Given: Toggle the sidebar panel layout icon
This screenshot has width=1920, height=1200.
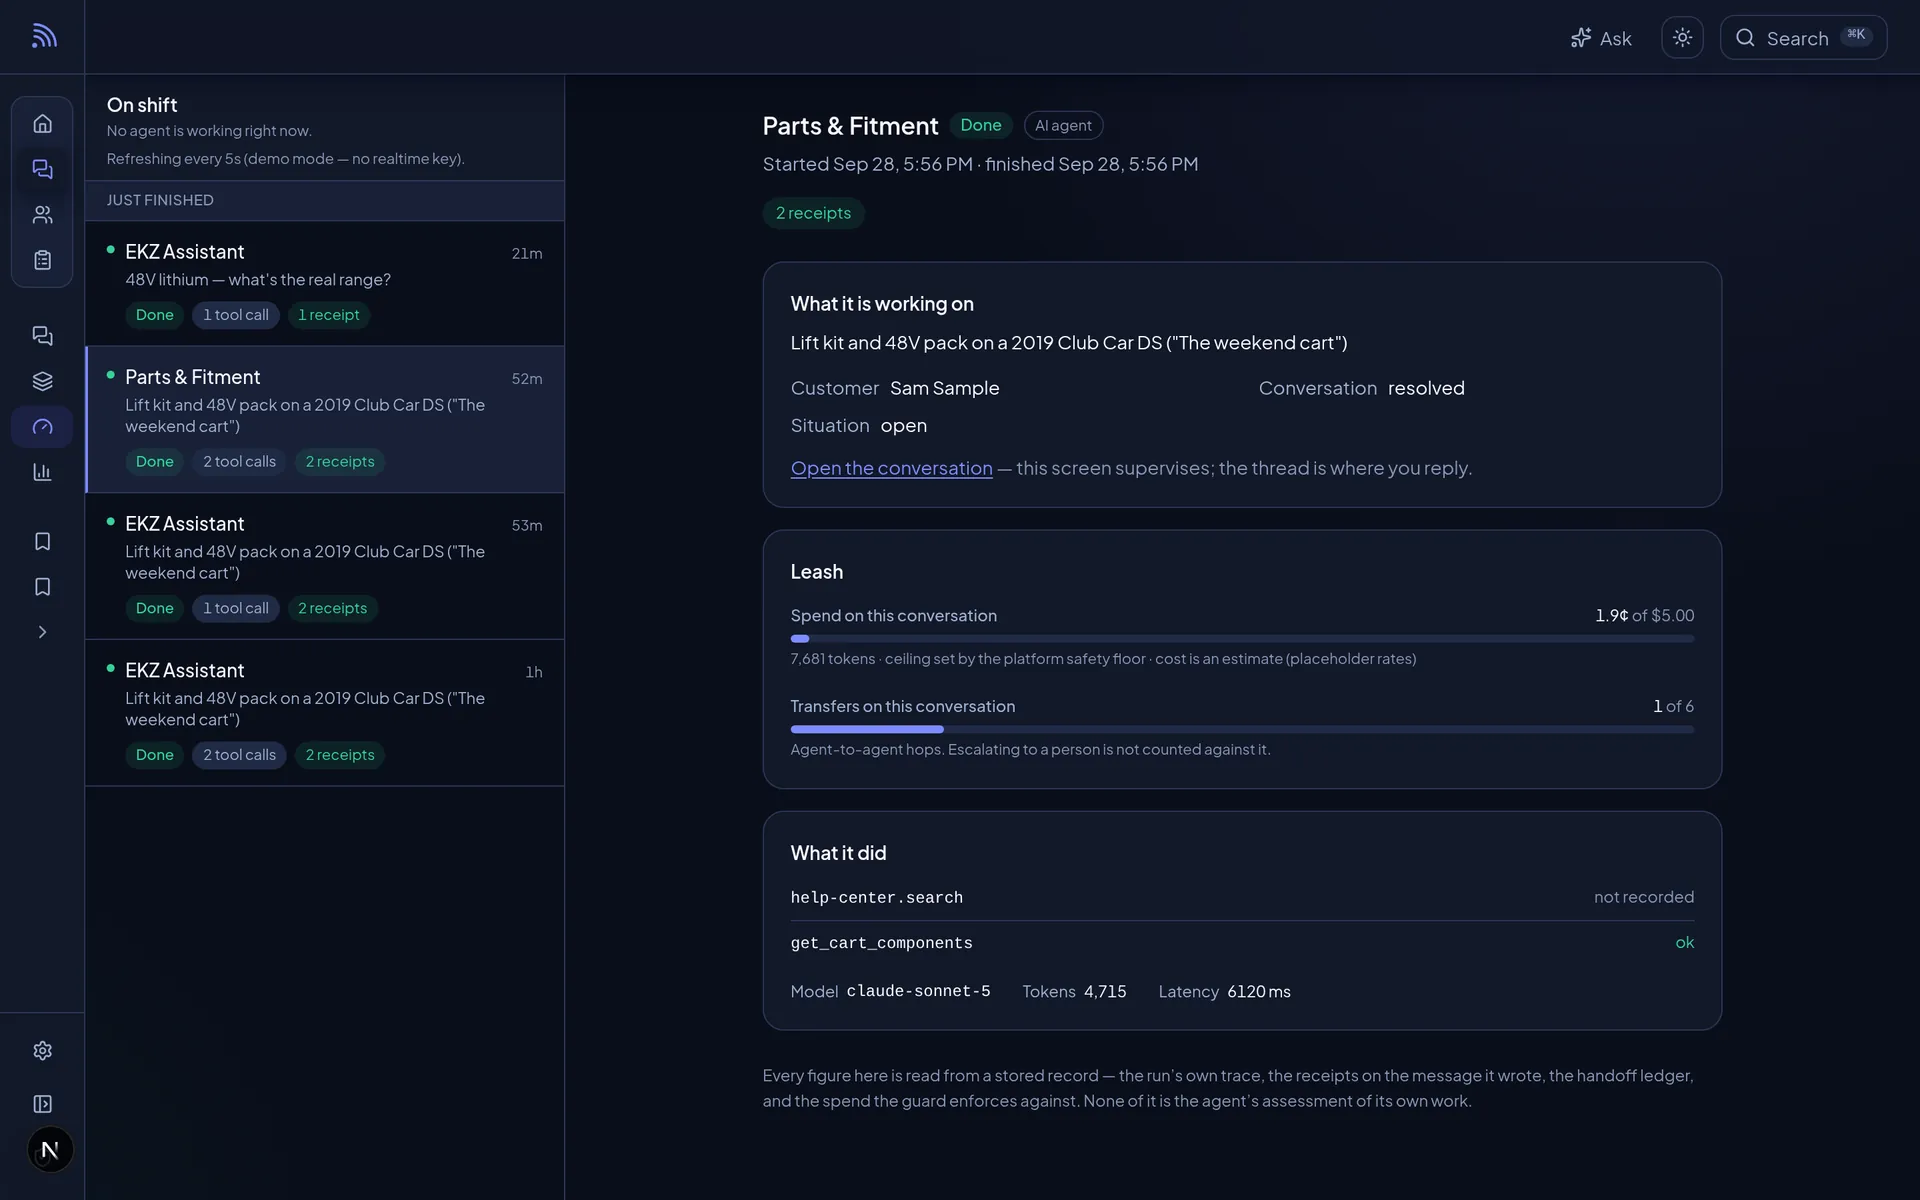Looking at the screenshot, I should click(42, 1104).
